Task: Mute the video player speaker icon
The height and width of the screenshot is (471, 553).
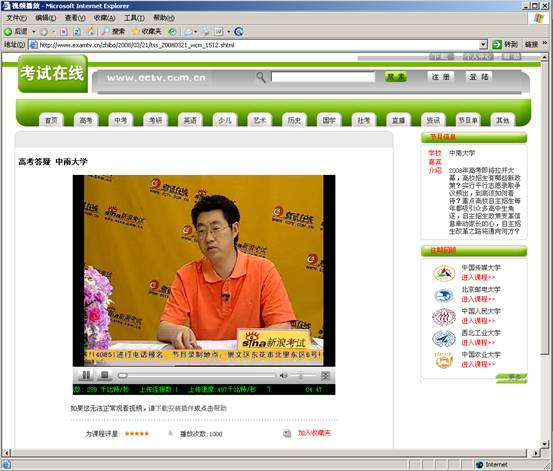Action: tap(283, 376)
